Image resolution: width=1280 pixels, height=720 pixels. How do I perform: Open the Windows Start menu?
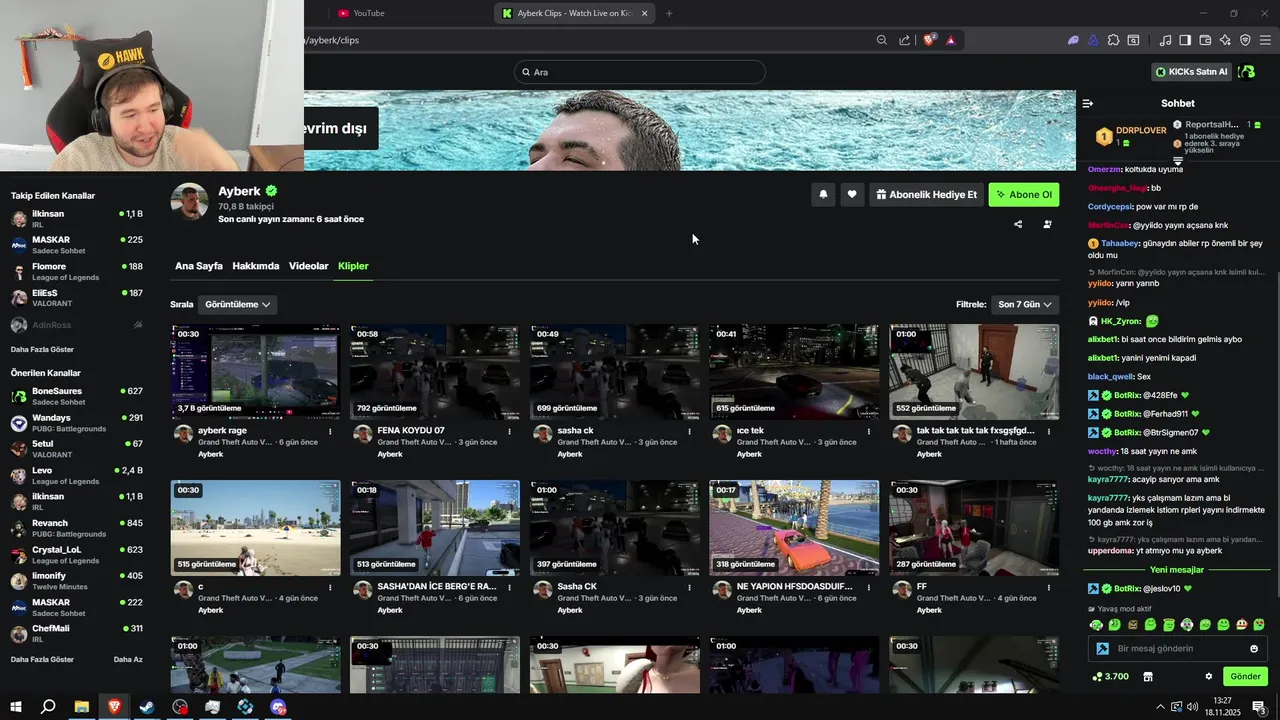(x=16, y=707)
